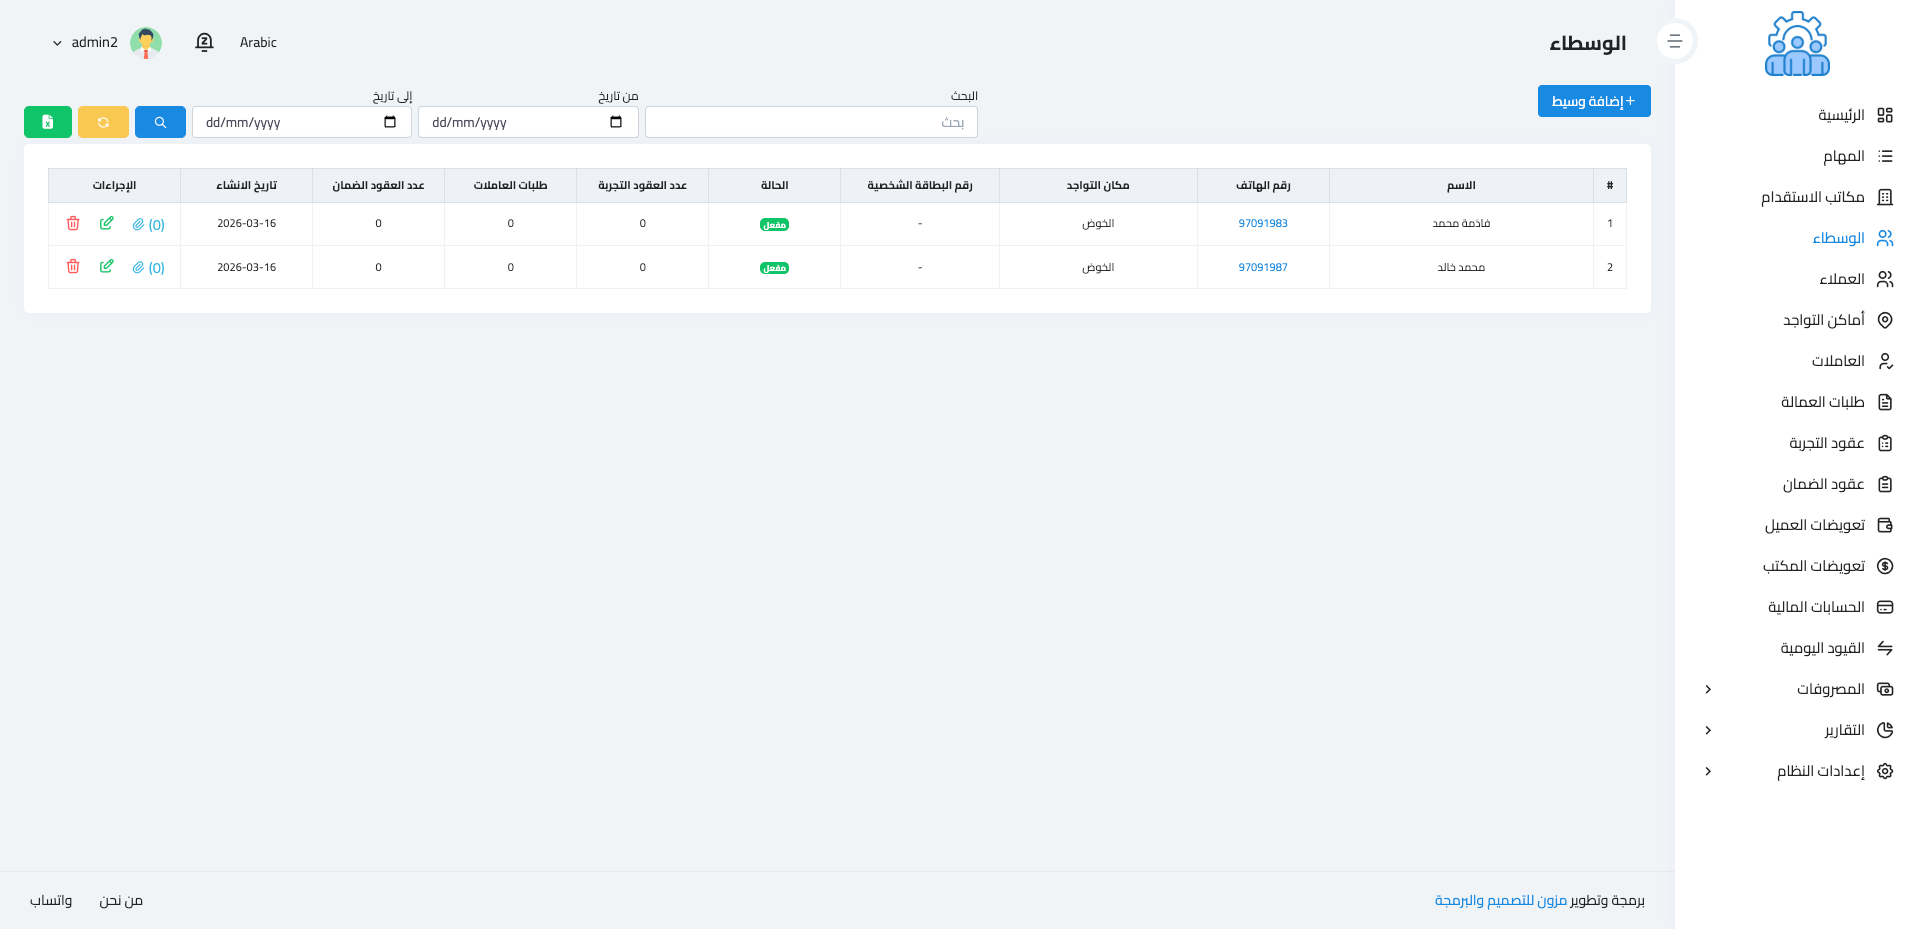Delete the first broker row via trash icon
This screenshot has width=1920, height=929.
[73, 223]
